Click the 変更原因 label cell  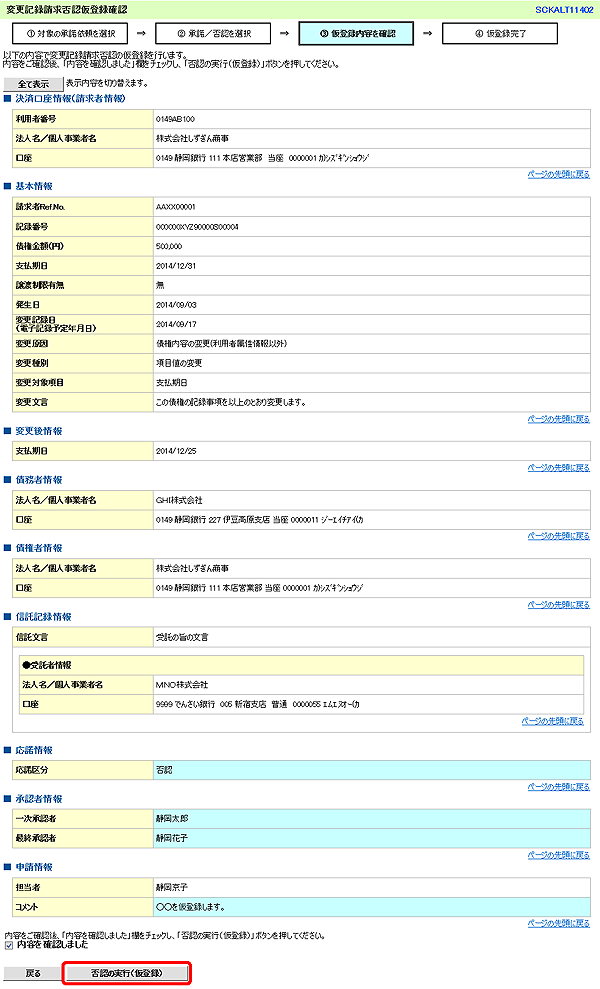pos(83,344)
